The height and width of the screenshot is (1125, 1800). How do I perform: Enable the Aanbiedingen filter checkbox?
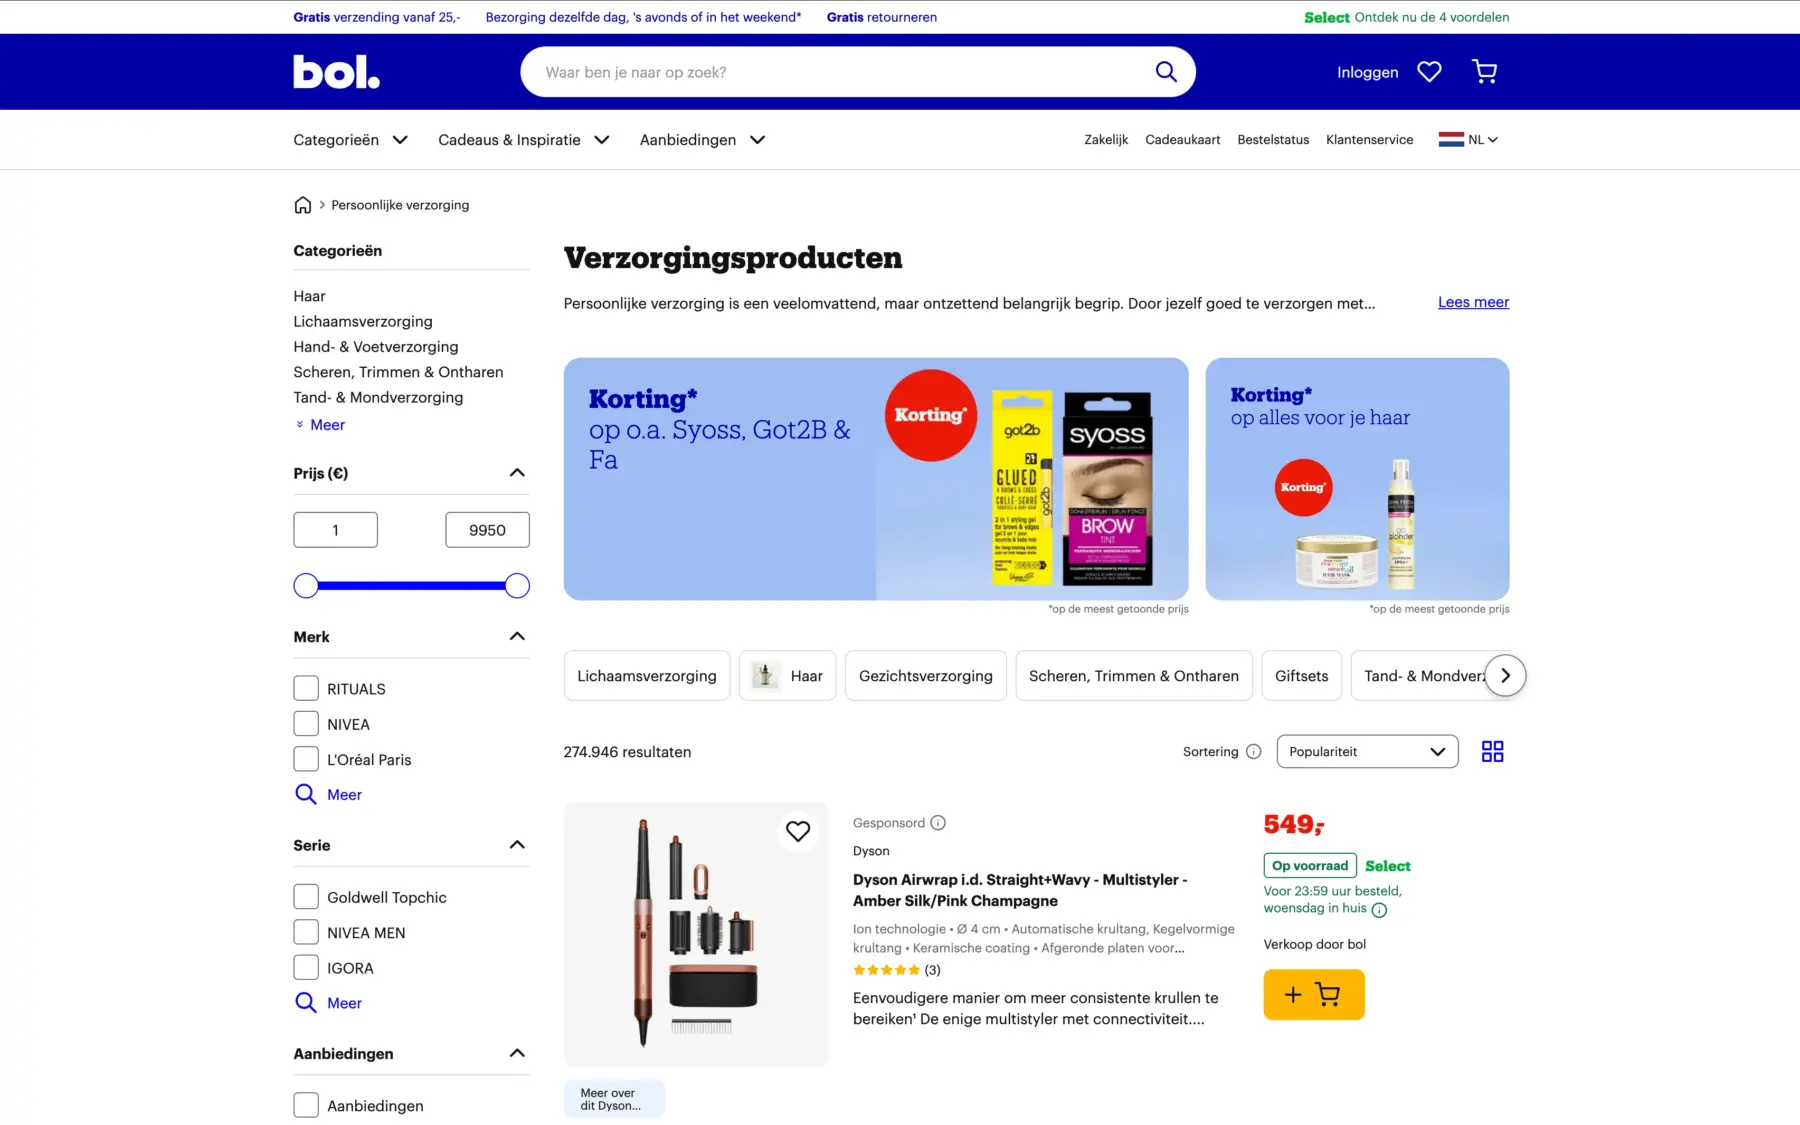(306, 1105)
